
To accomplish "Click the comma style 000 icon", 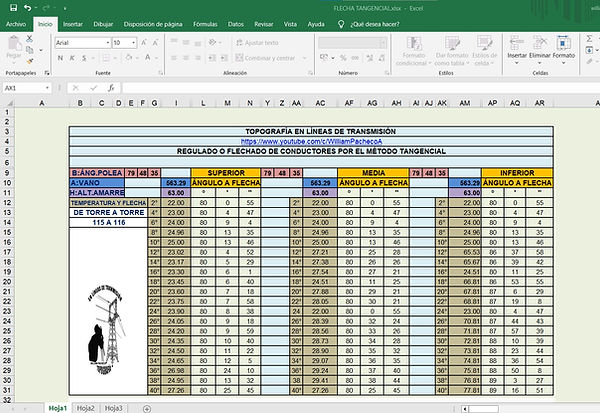I will (x=355, y=58).
